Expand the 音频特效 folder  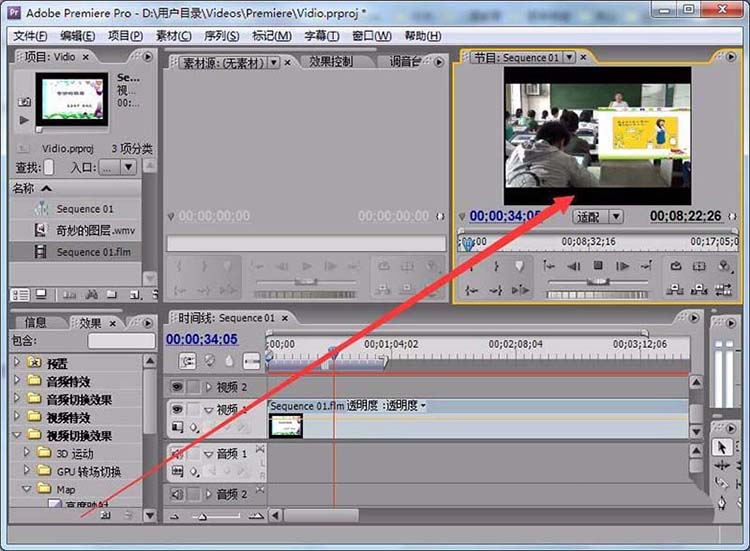click(x=17, y=380)
